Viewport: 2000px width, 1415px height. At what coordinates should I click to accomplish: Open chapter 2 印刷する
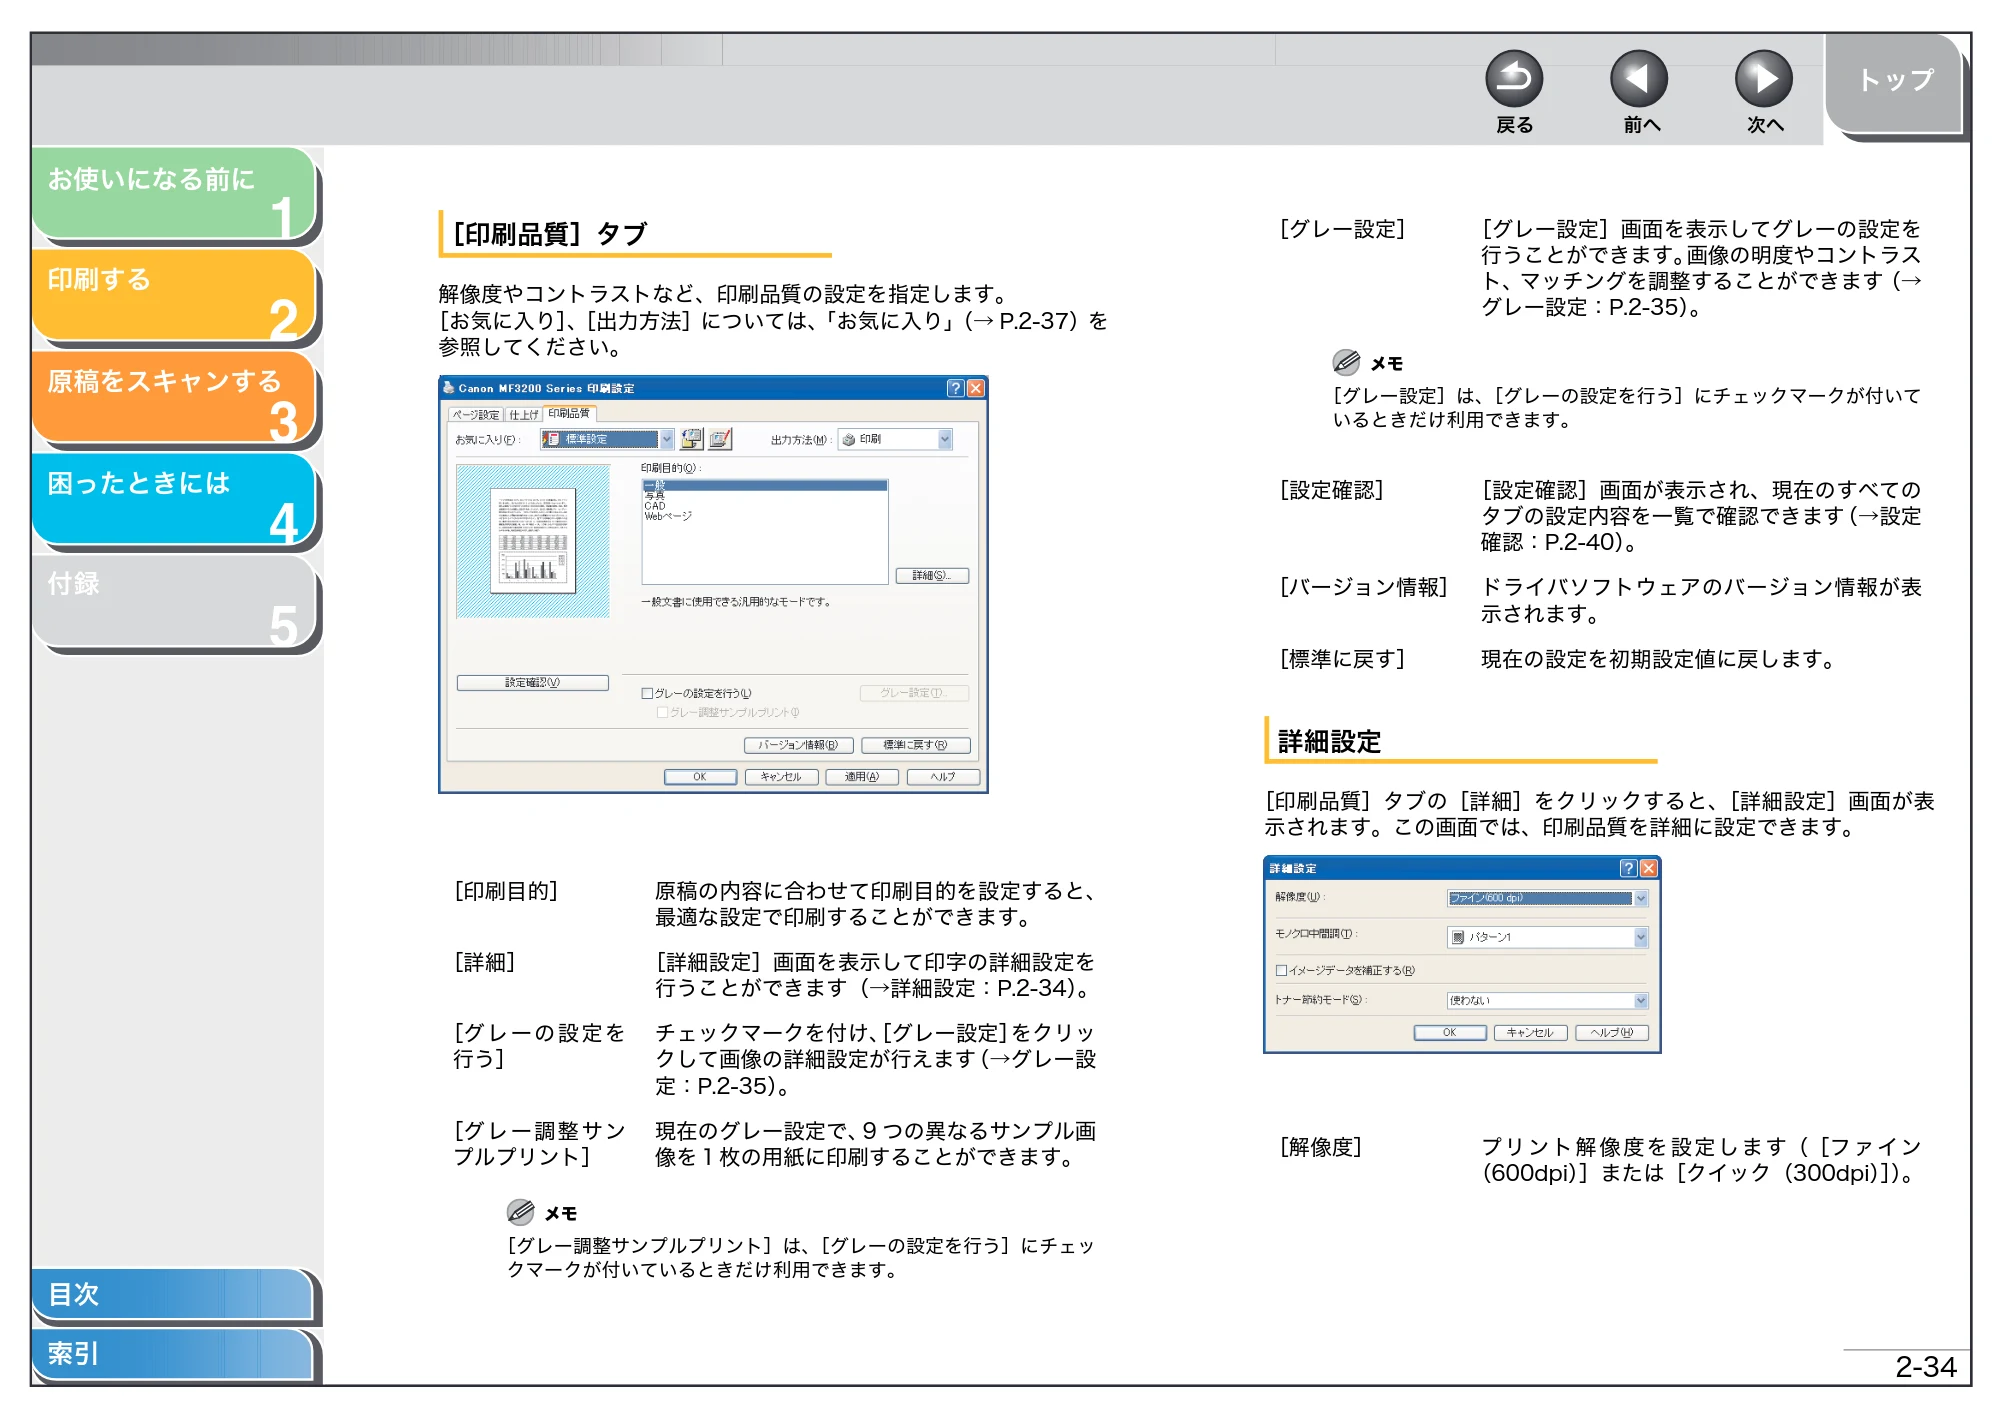174,295
